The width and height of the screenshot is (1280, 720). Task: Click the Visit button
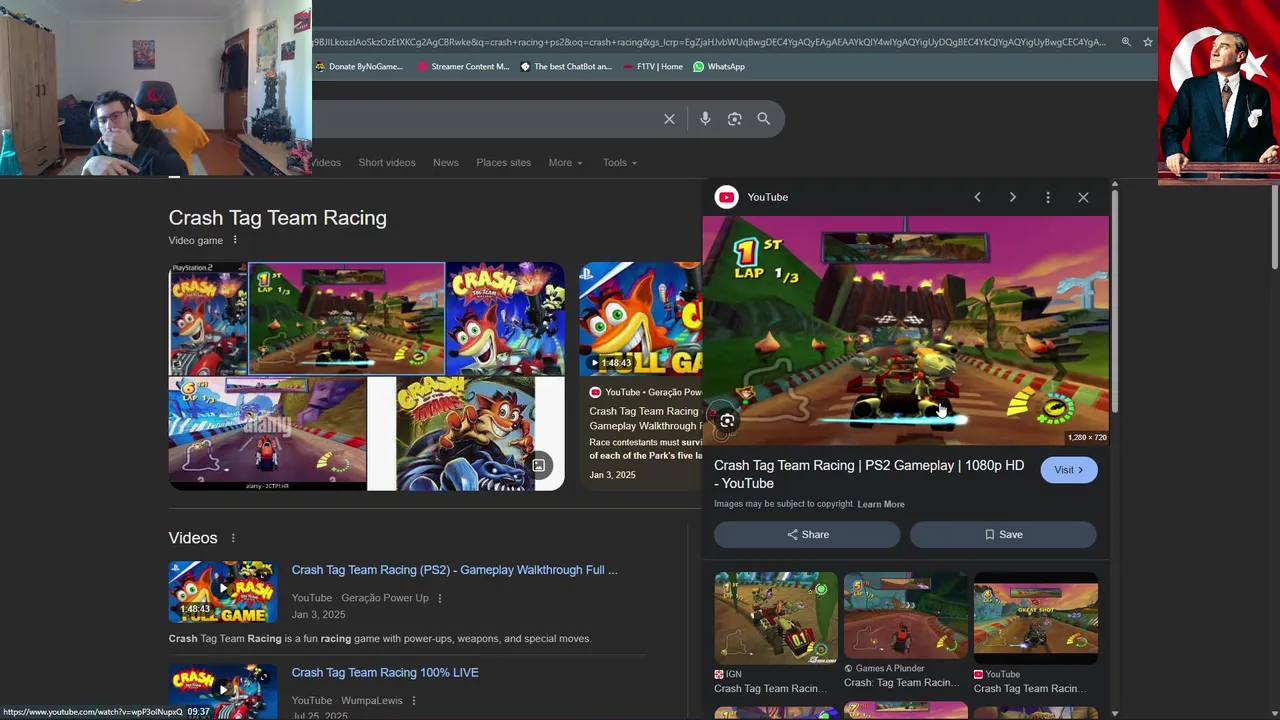point(1069,470)
